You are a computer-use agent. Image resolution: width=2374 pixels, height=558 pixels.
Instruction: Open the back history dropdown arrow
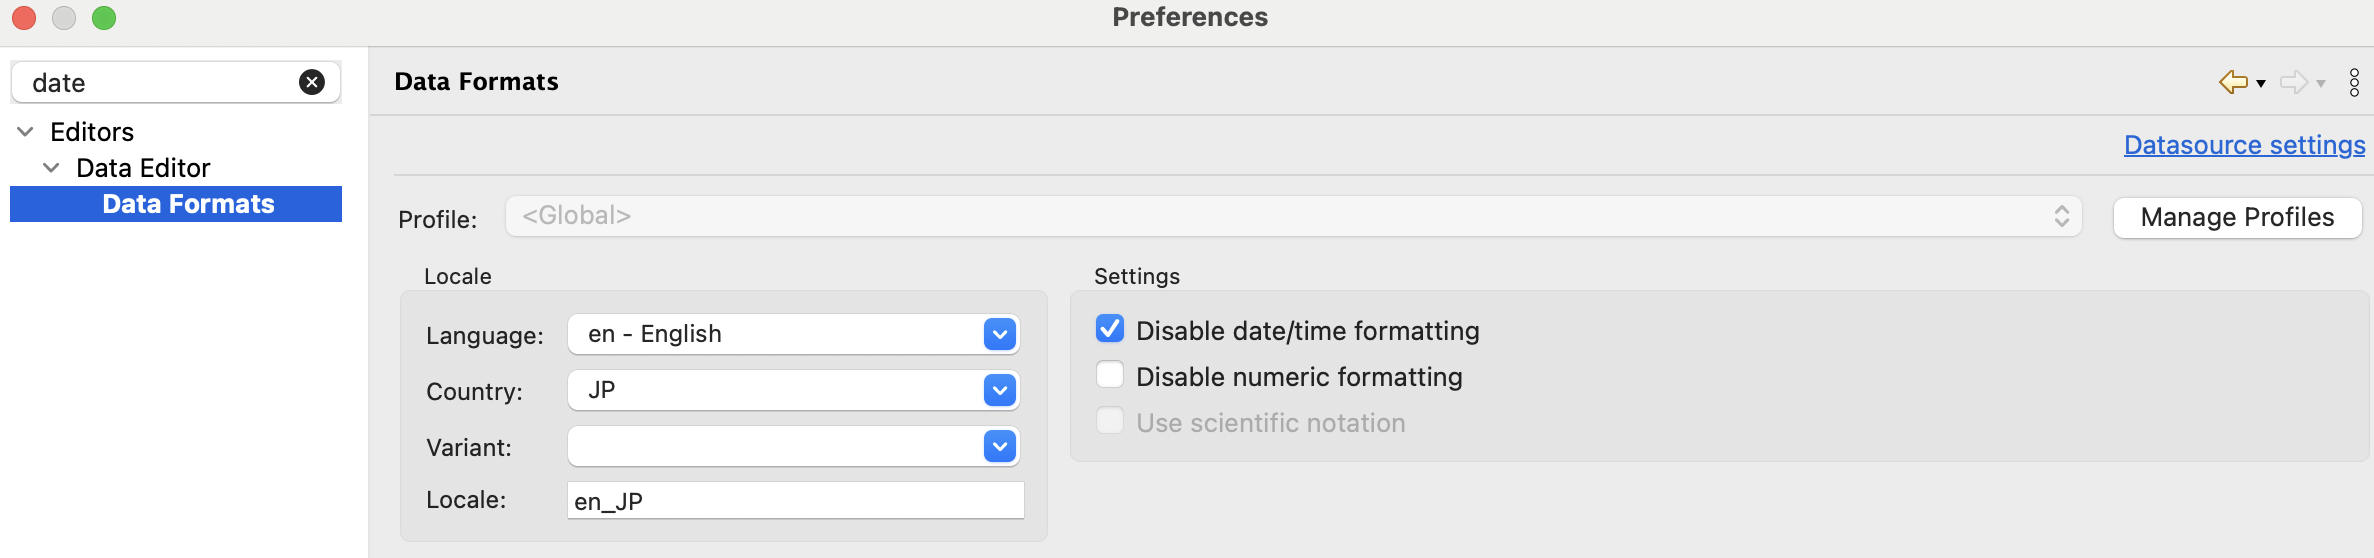(x=2260, y=84)
